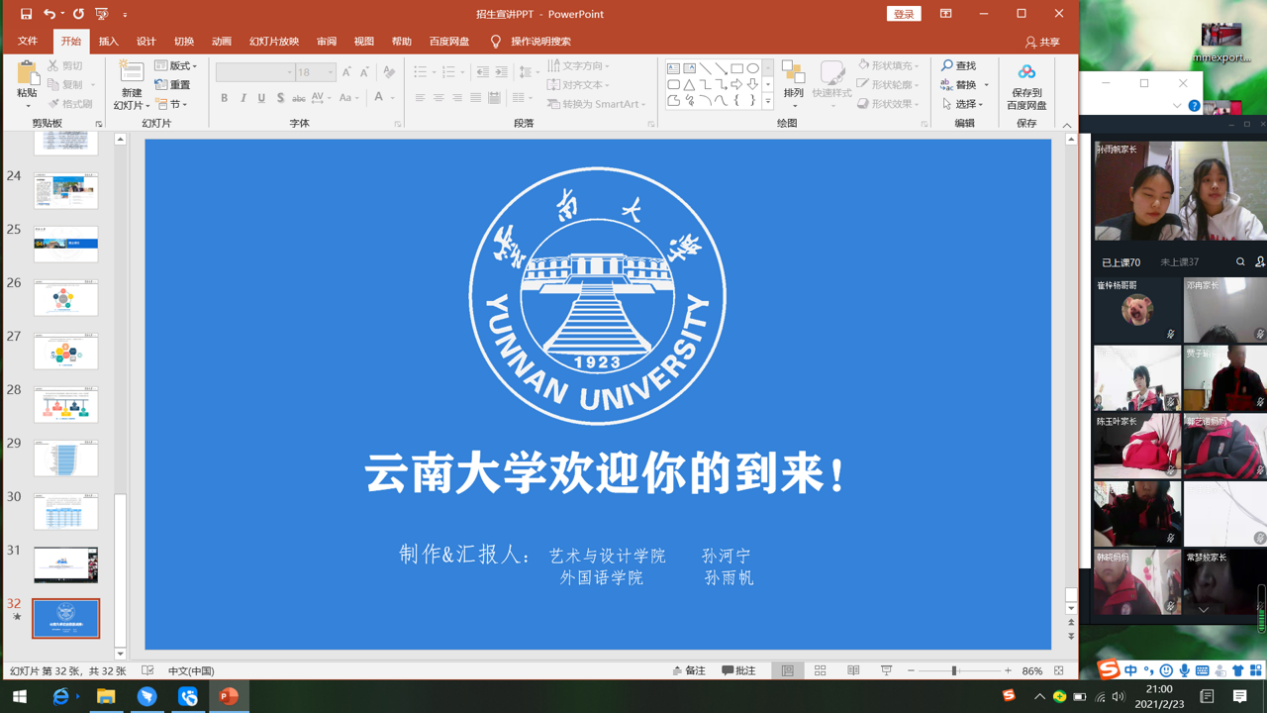Image resolution: width=1267 pixels, height=713 pixels.
Task: Toggle Bold formatting
Action: tap(224, 98)
